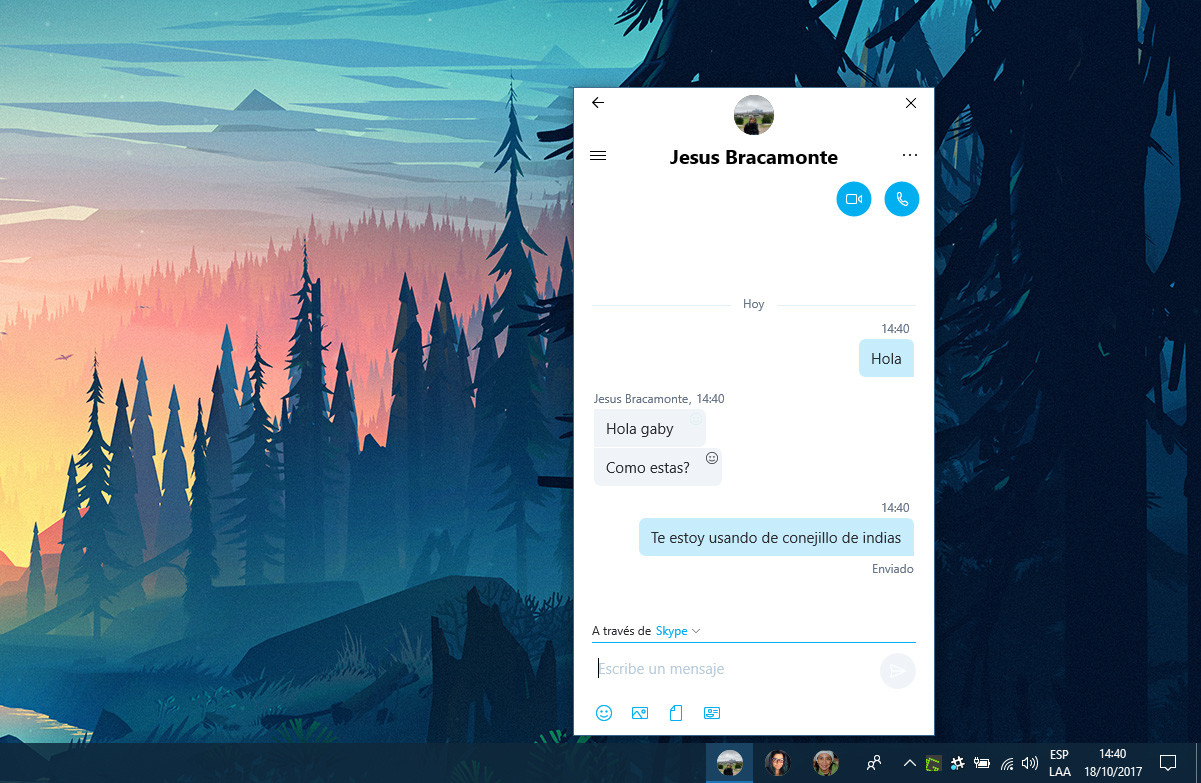1201x783 pixels.
Task: Click the 'Enviado' status label
Action: click(893, 569)
